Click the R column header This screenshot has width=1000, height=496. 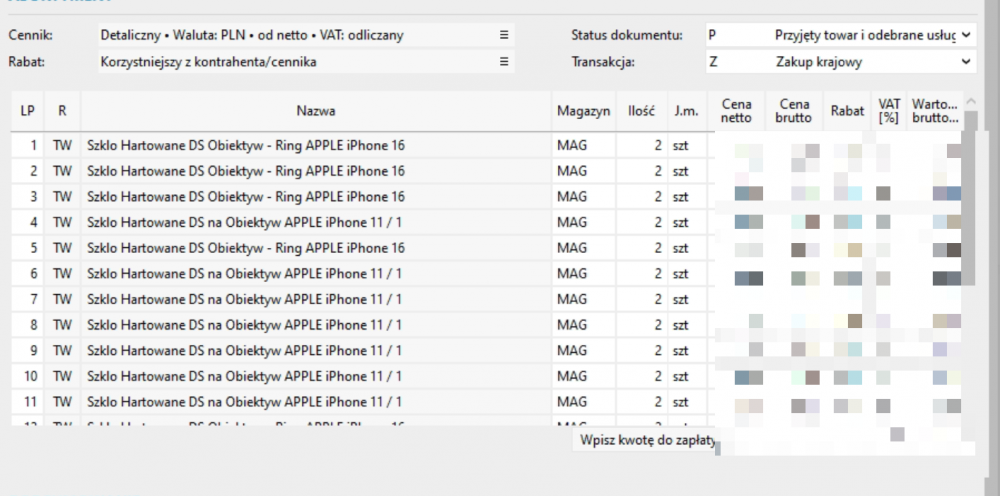pyautogui.click(x=62, y=111)
